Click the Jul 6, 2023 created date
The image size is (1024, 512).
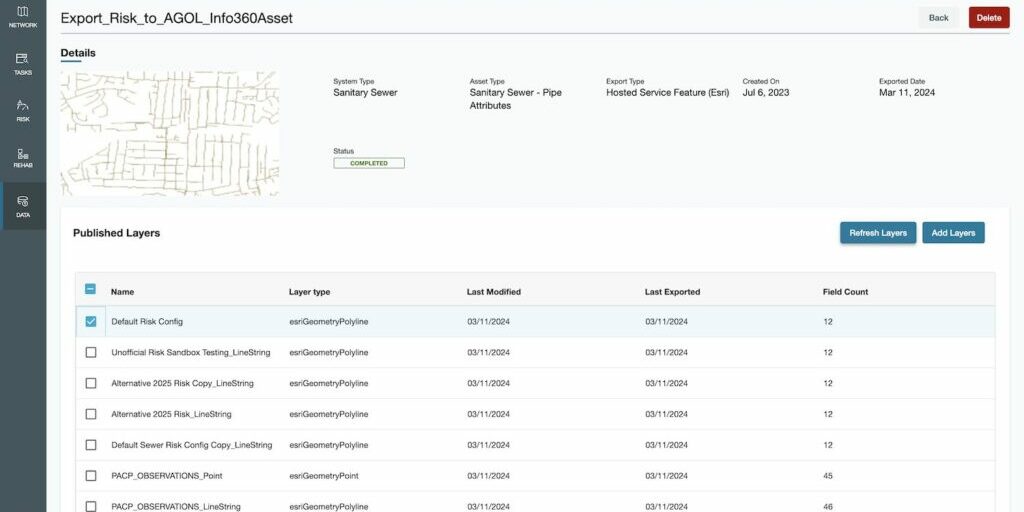click(765, 92)
